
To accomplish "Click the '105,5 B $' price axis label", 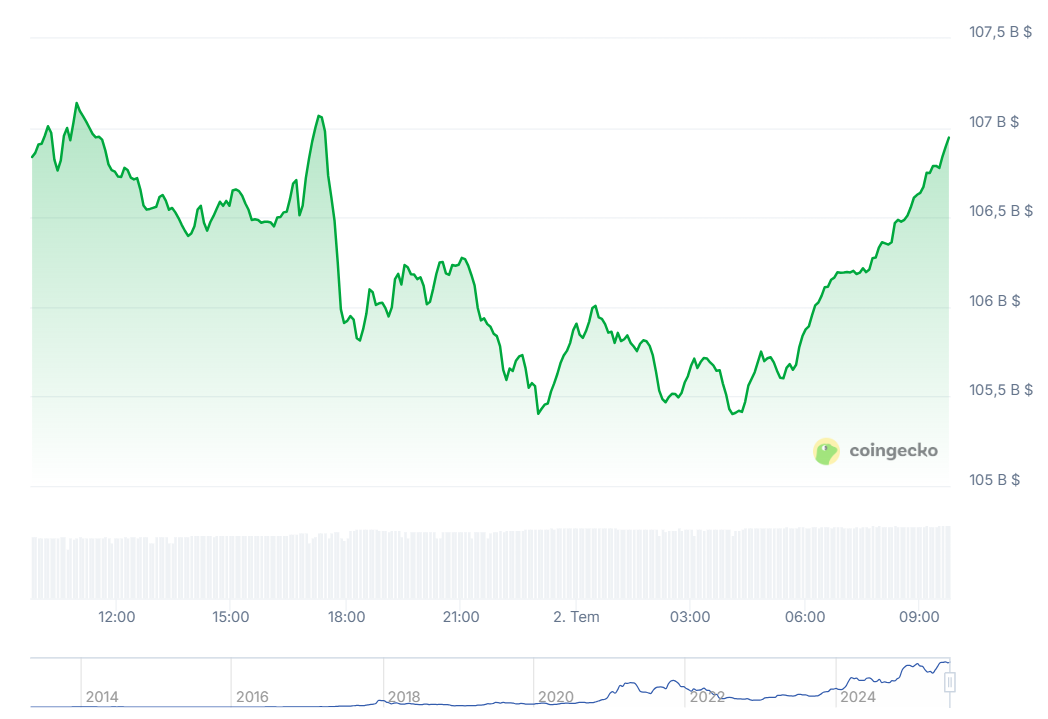I will click(1001, 390).
